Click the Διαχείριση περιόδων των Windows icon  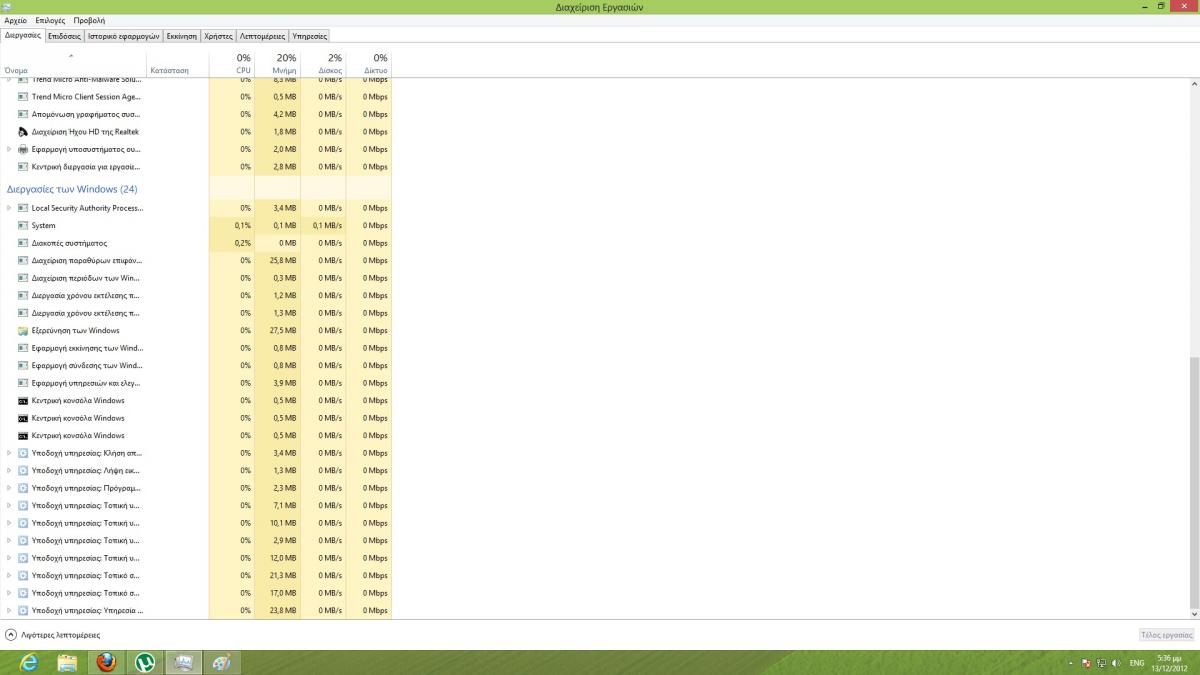click(23, 278)
